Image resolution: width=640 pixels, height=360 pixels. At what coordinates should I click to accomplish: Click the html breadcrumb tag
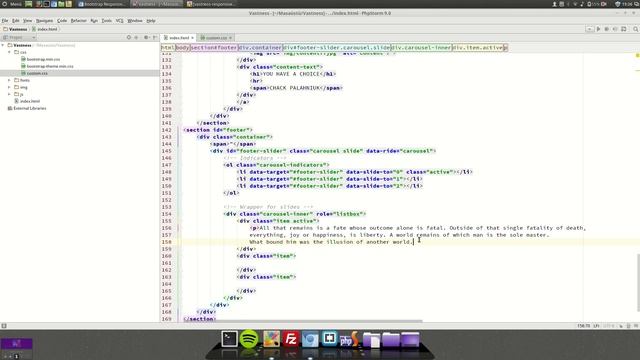tap(168, 47)
